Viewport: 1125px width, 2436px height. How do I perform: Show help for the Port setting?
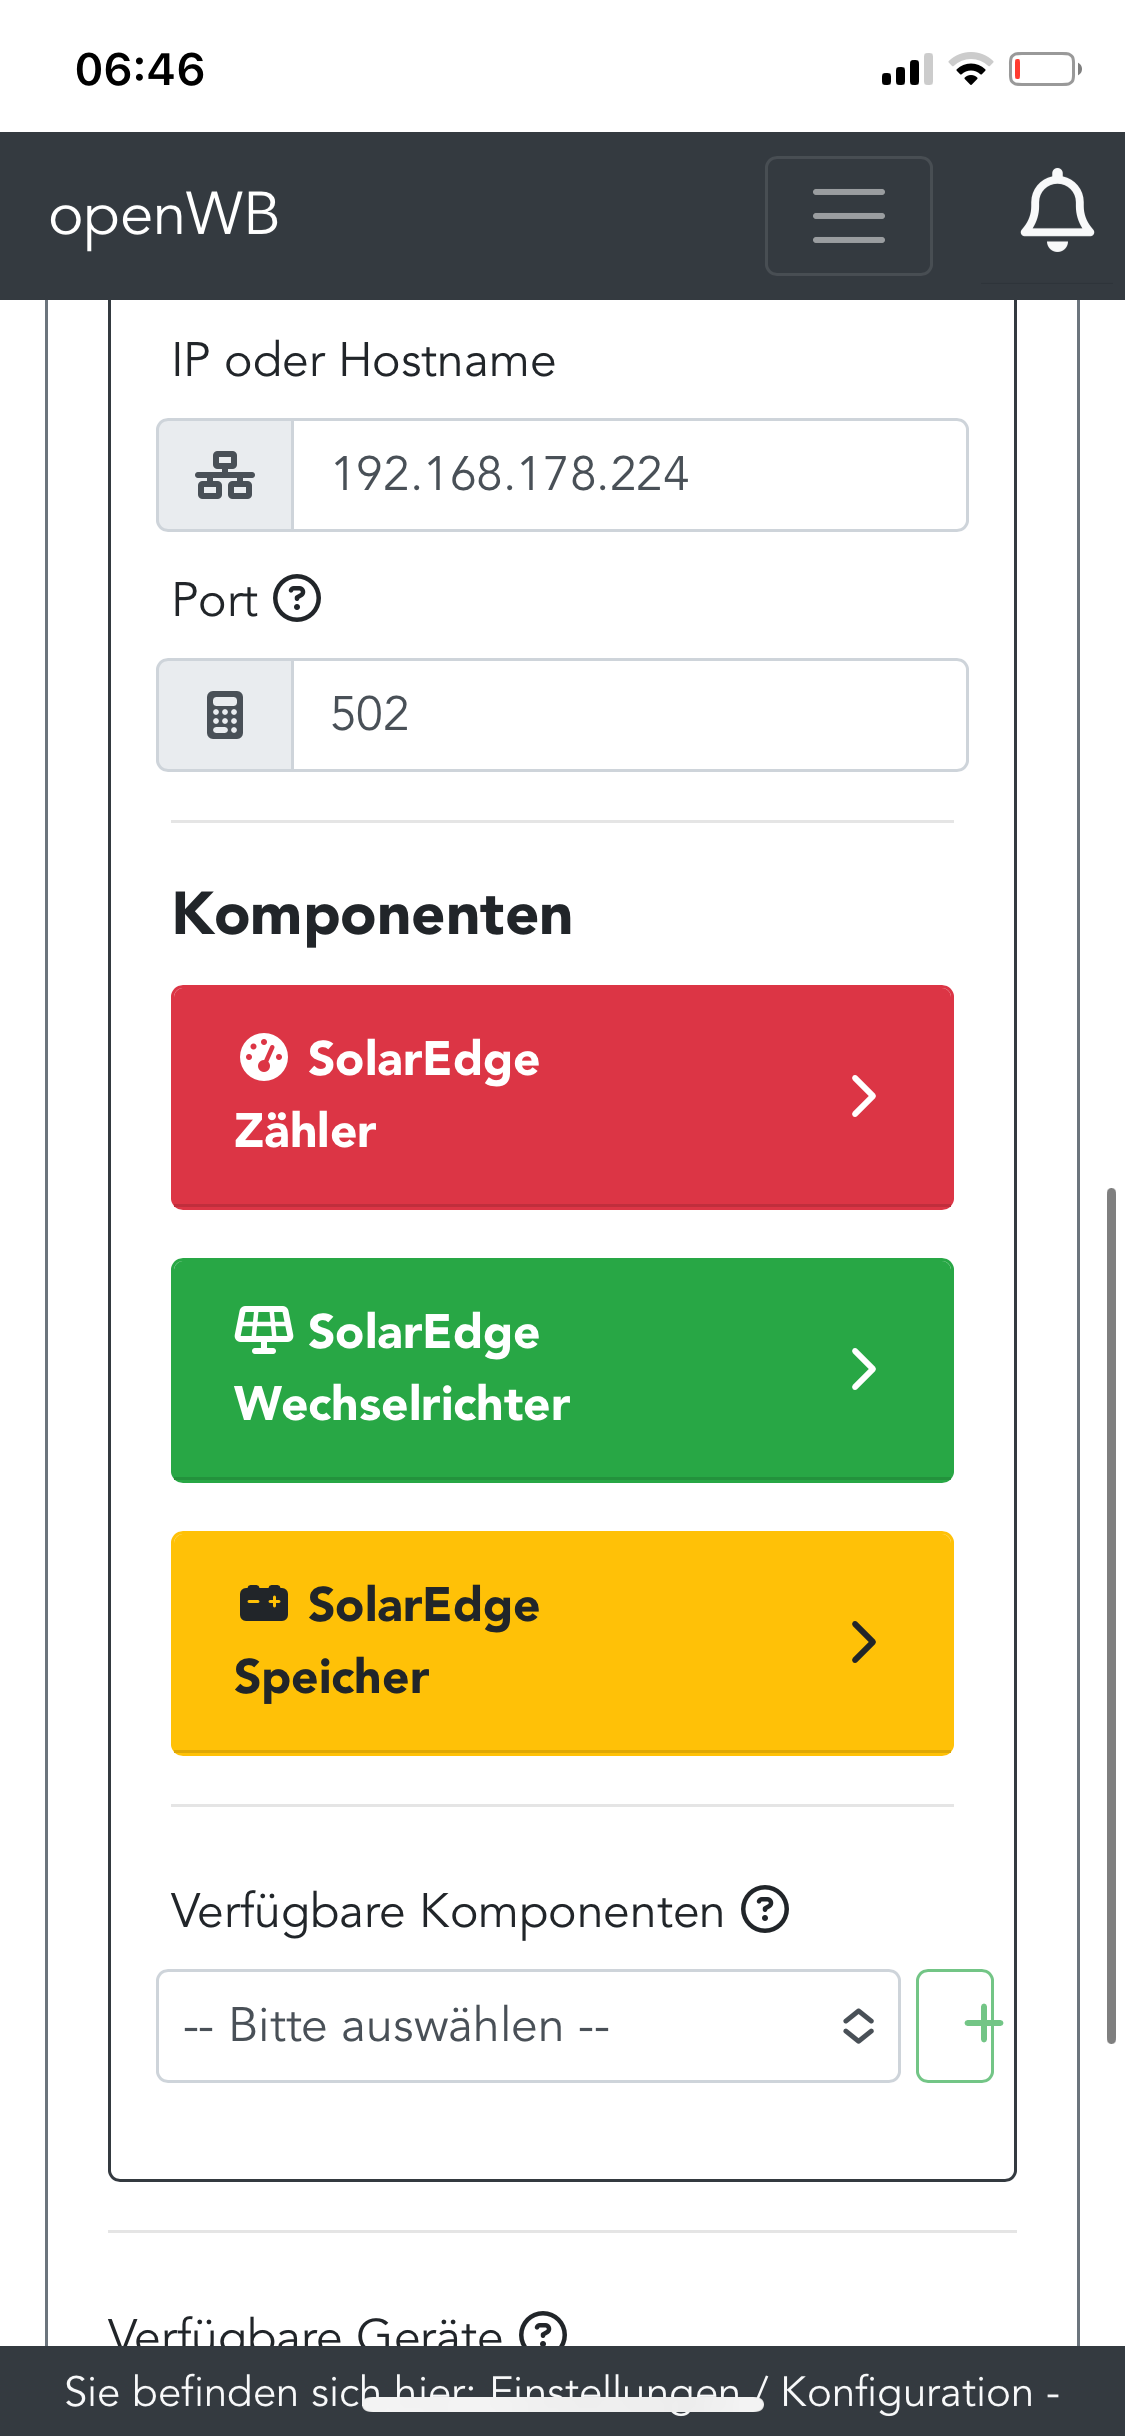(297, 599)
